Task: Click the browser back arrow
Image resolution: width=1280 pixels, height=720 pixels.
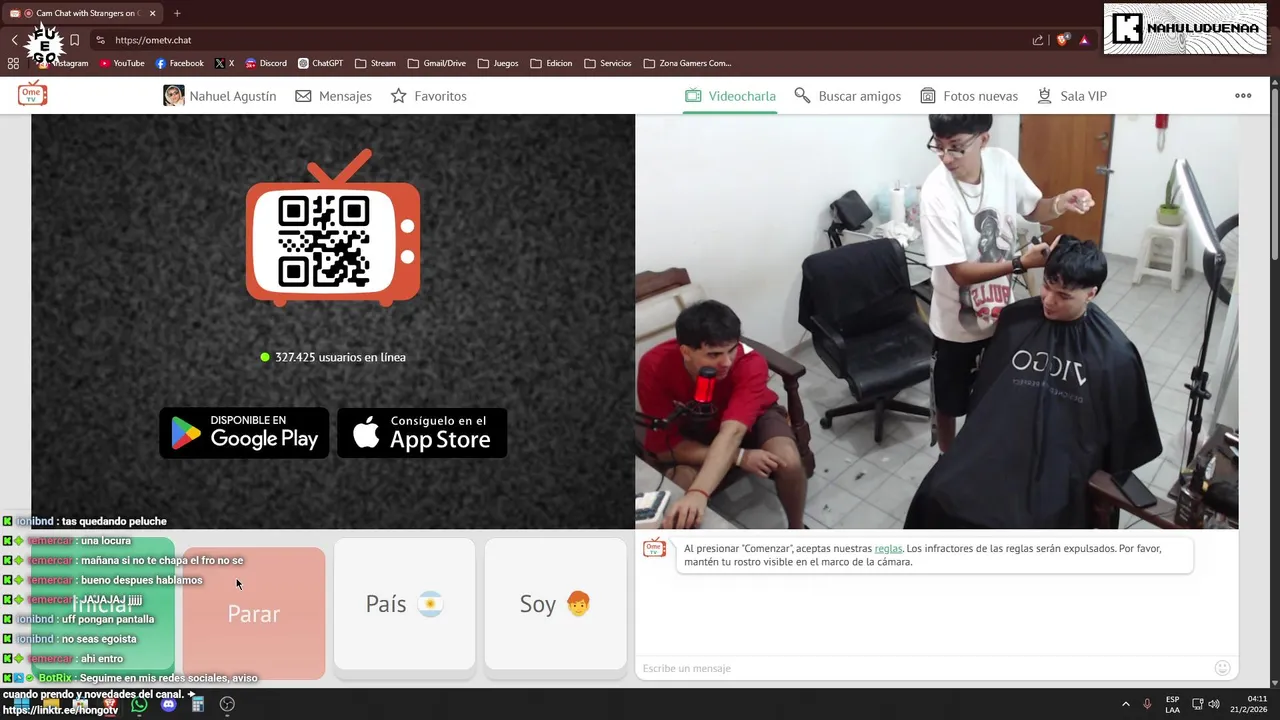Action: click(14, 40)
